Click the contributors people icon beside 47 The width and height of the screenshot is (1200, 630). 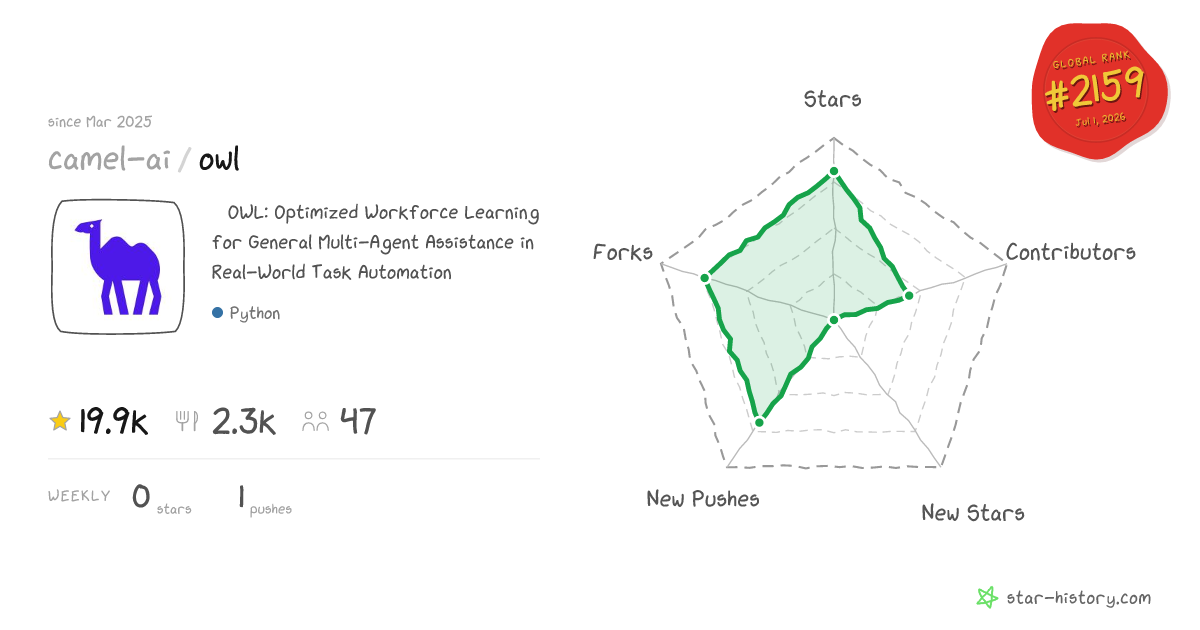click(x=316, y=422)
